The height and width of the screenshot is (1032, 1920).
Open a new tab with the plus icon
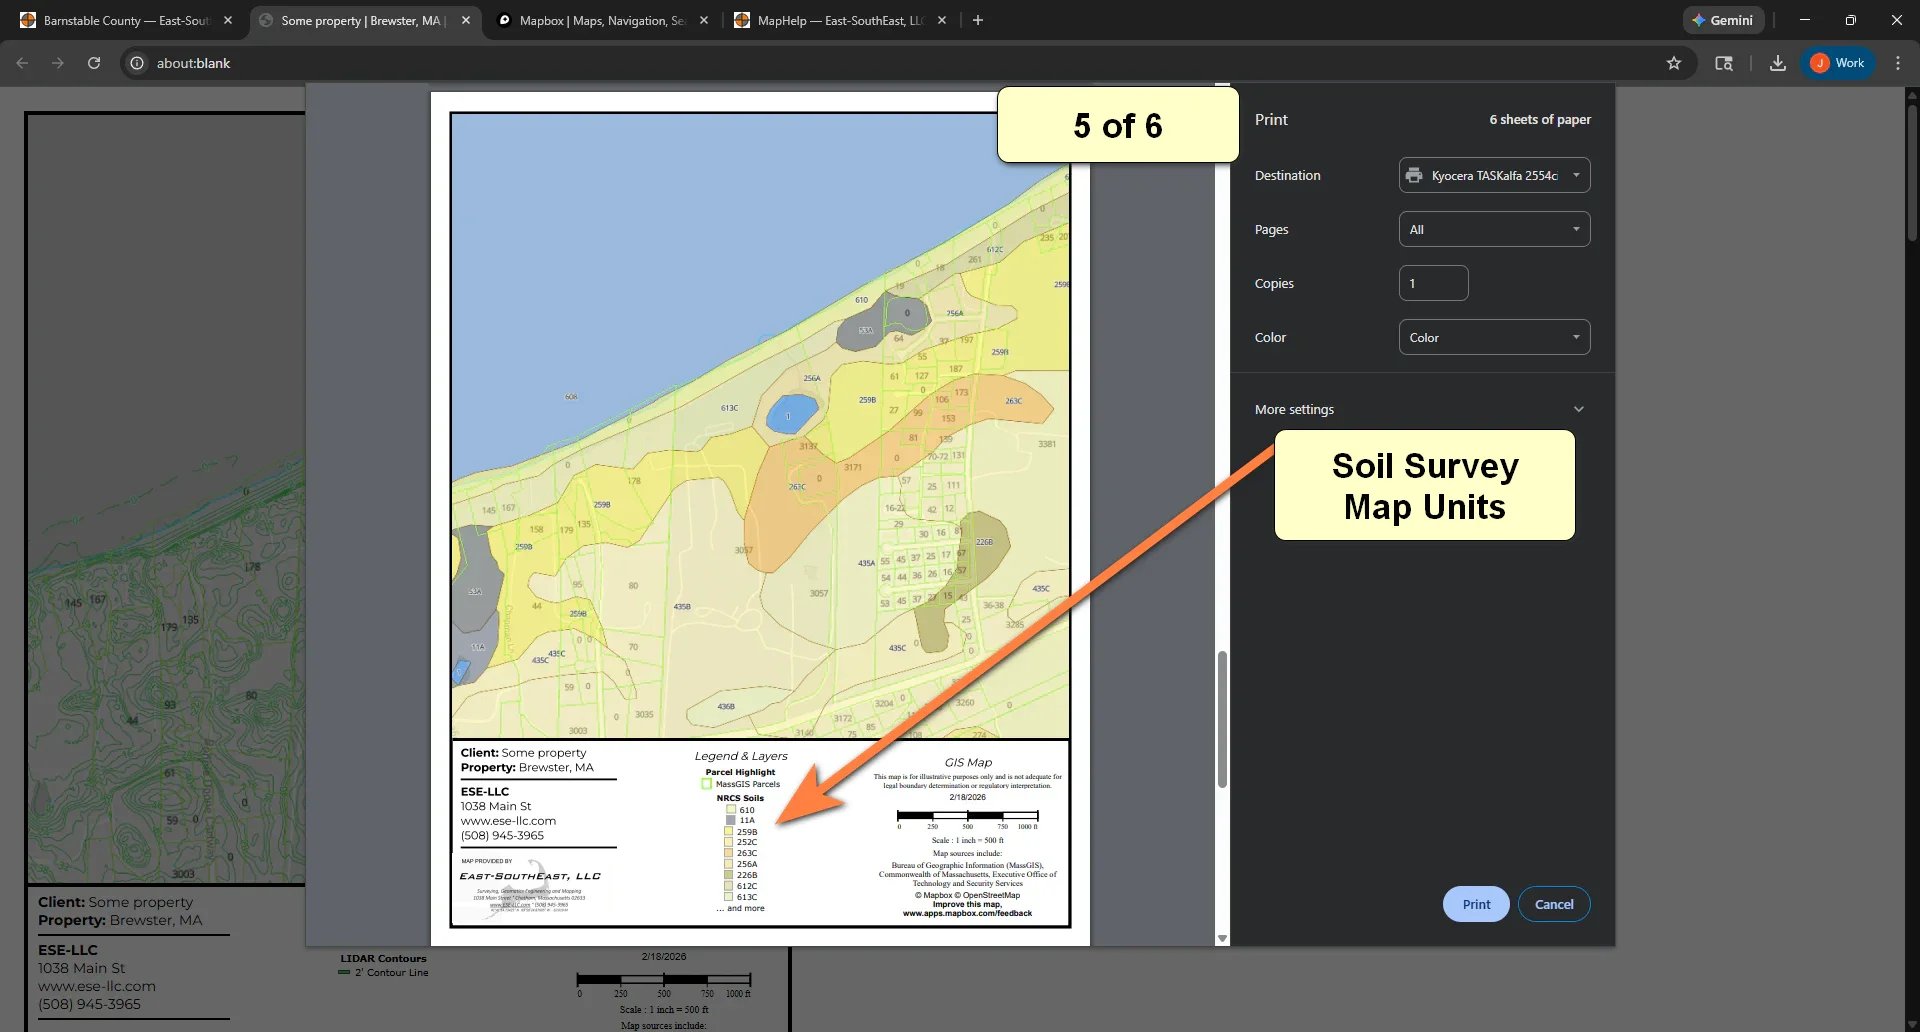[x=977, y=20]
